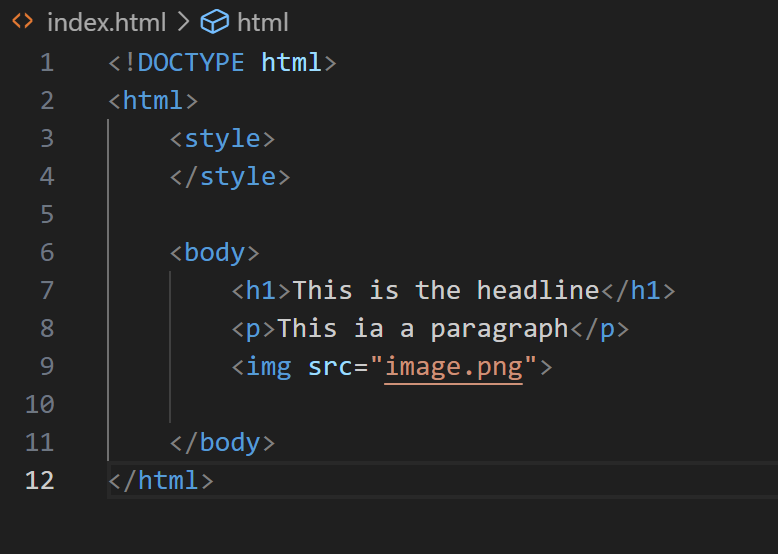Click the closing body tag
This screenshot has width=778, height=554.
click(x=222, y=443)
